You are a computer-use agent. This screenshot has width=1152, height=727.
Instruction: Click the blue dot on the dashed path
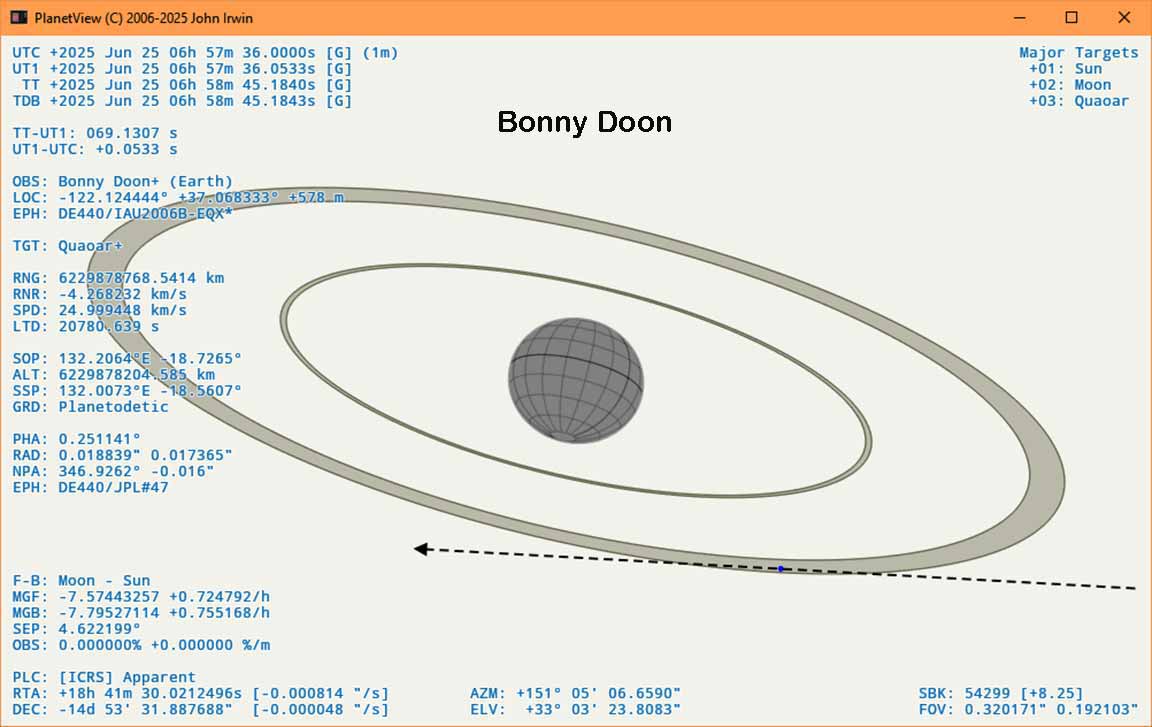(781, 569)
